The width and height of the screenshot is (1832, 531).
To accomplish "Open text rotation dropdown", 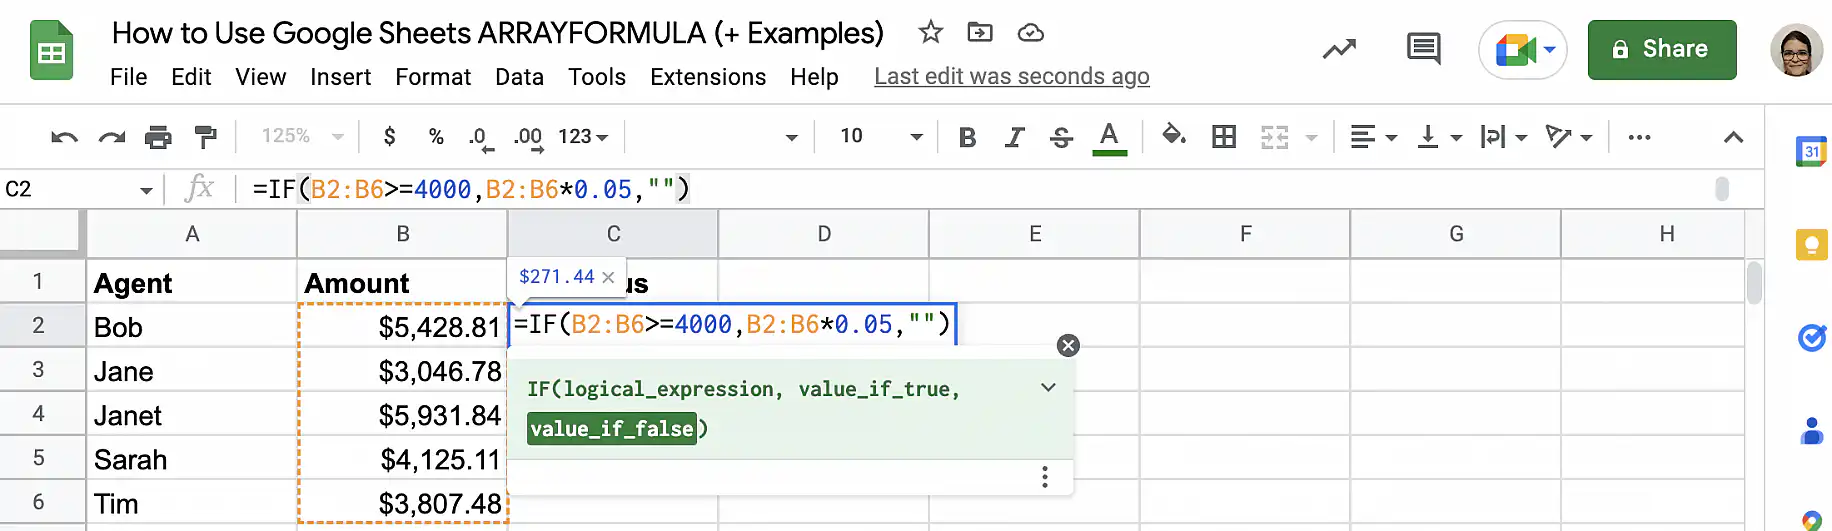I will coord(1568,137).
